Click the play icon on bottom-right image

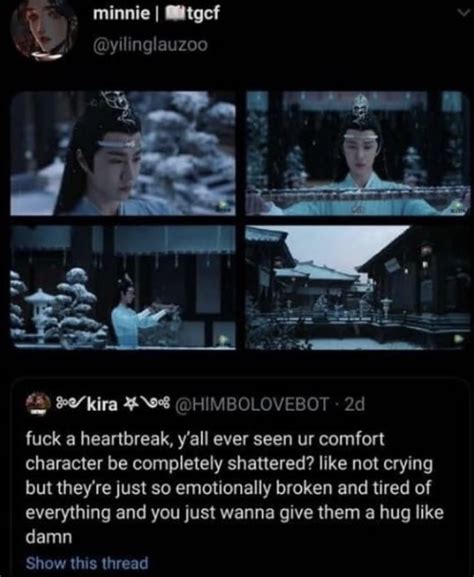coord(459,339)
